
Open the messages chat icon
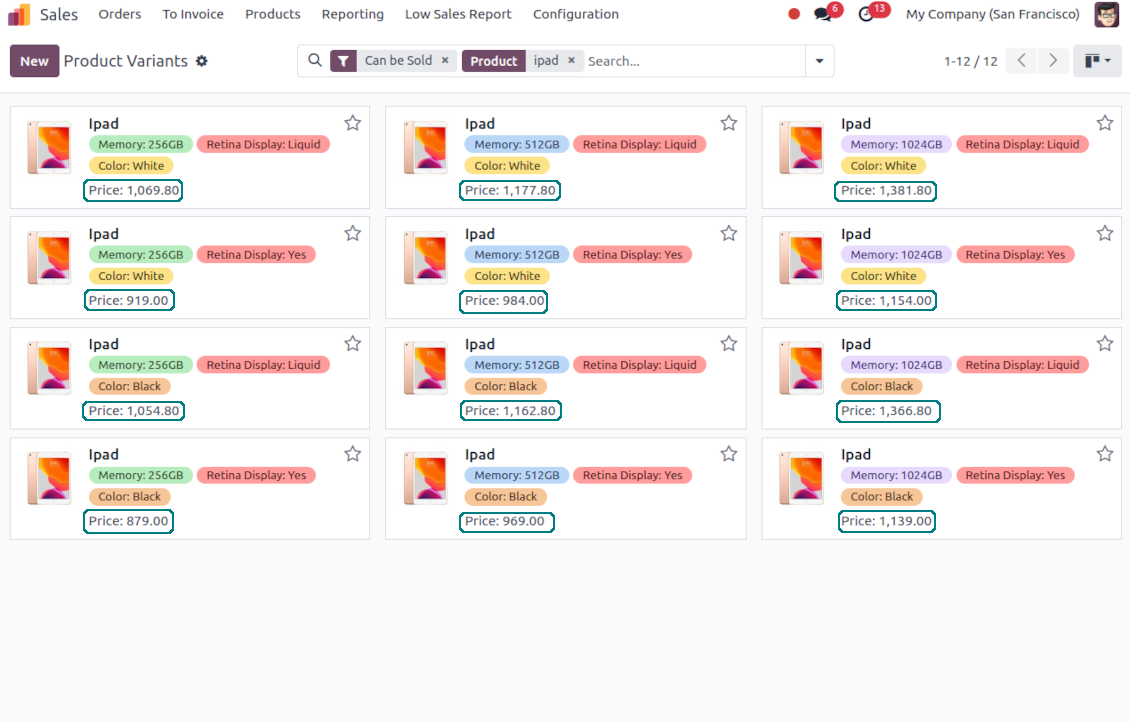[823, 14]
